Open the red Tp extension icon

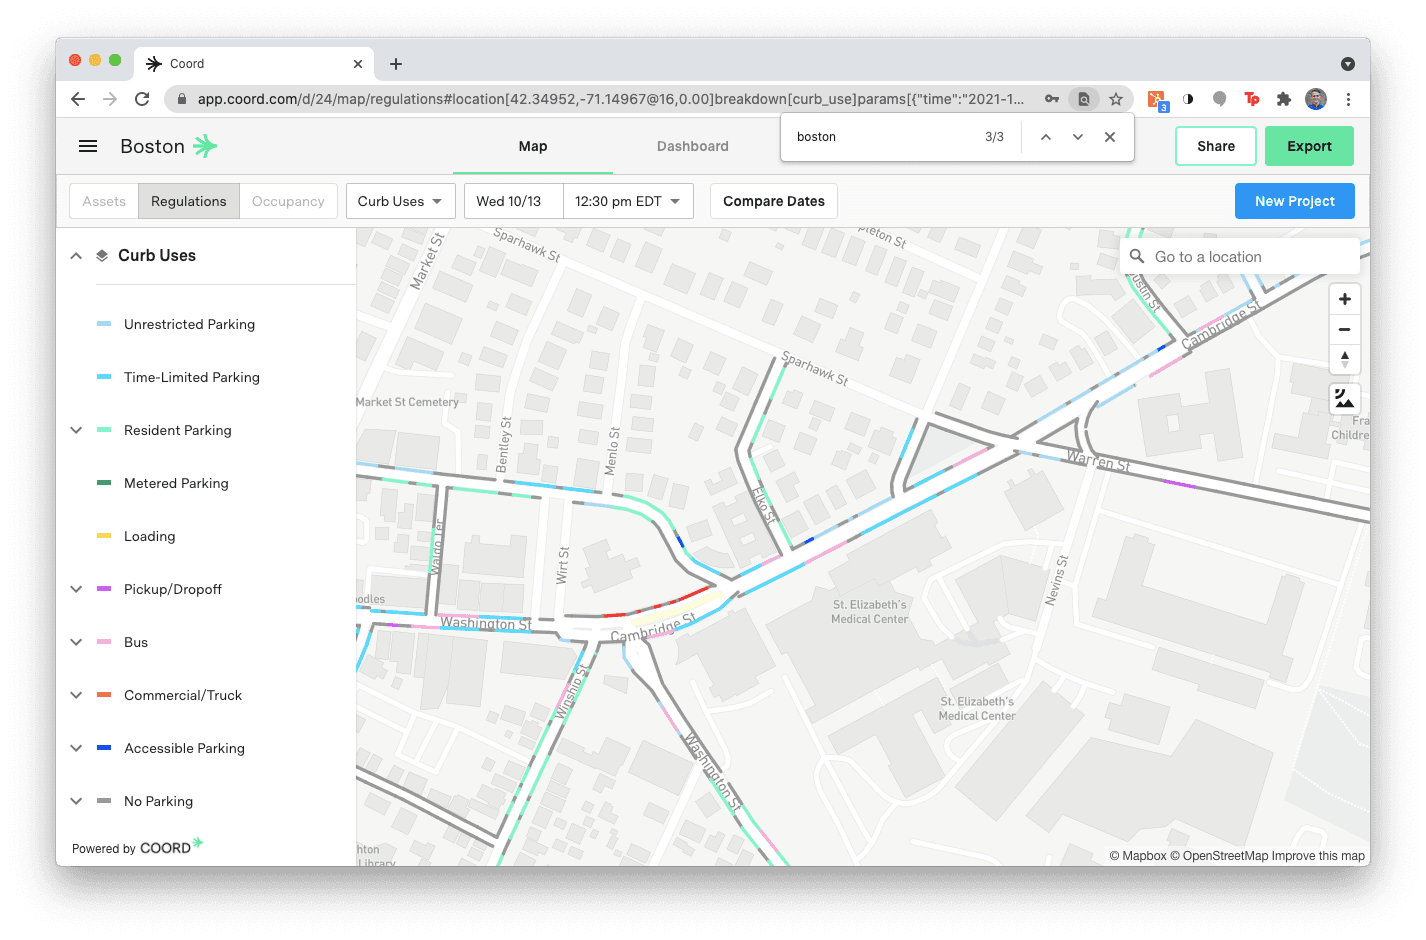pyautogui.click(x=1252, y=99)
